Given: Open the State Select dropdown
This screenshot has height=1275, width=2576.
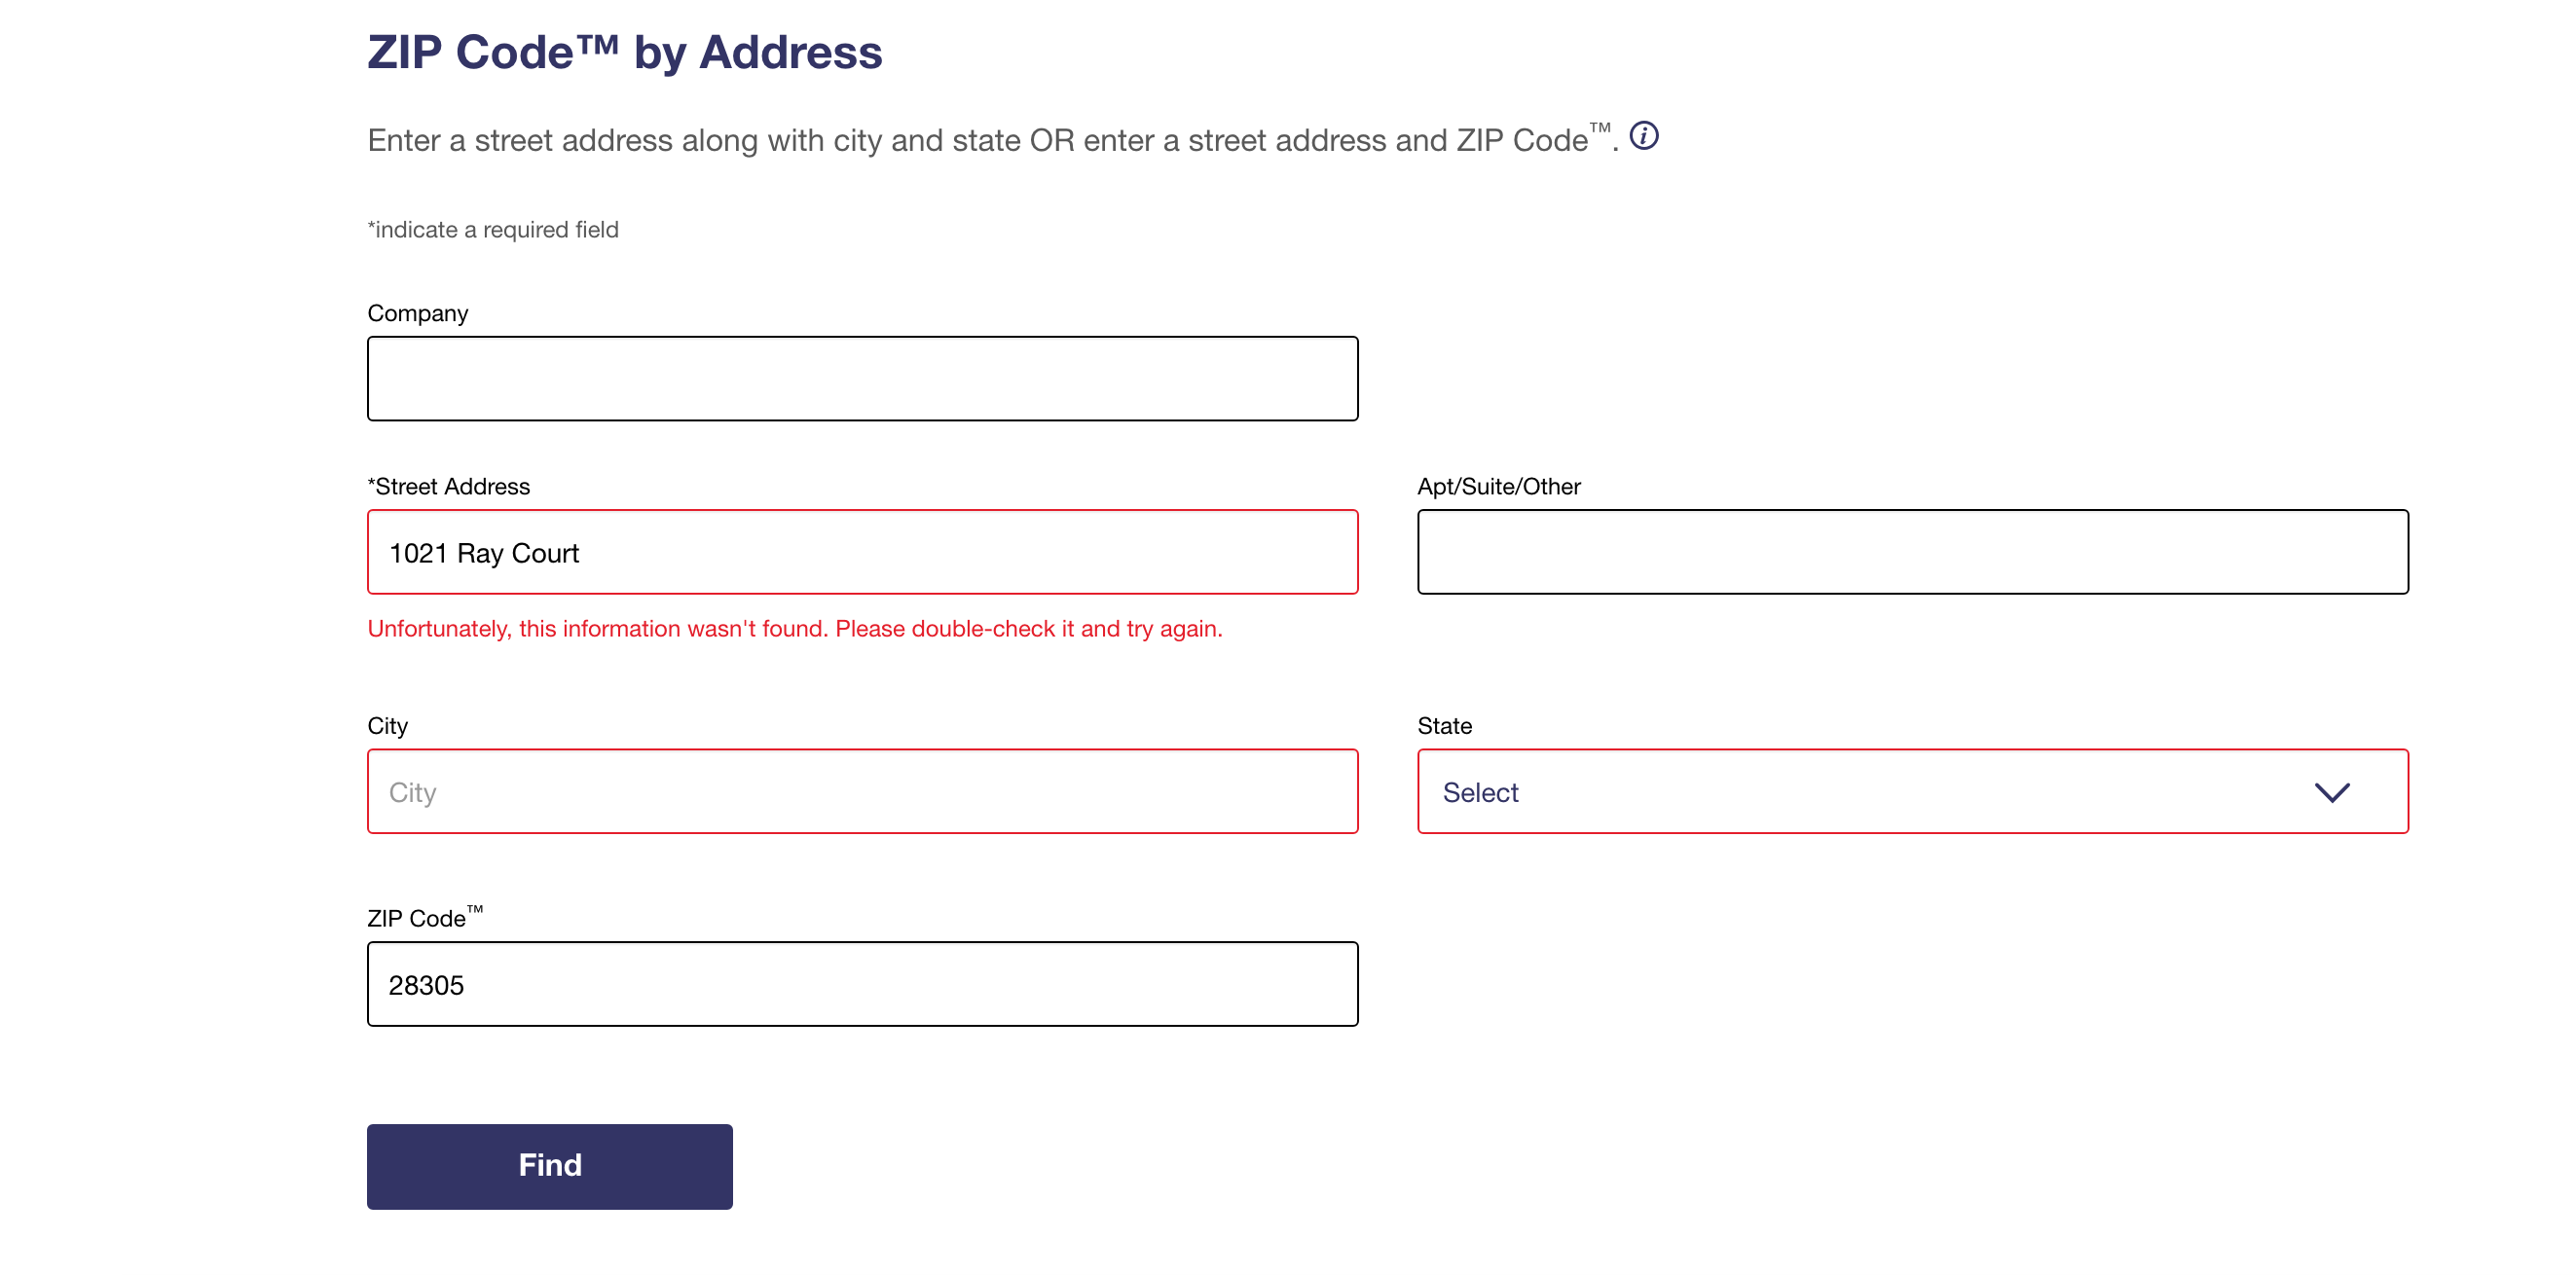Looking at the screenshot, I should click(x=1912, y=791).
